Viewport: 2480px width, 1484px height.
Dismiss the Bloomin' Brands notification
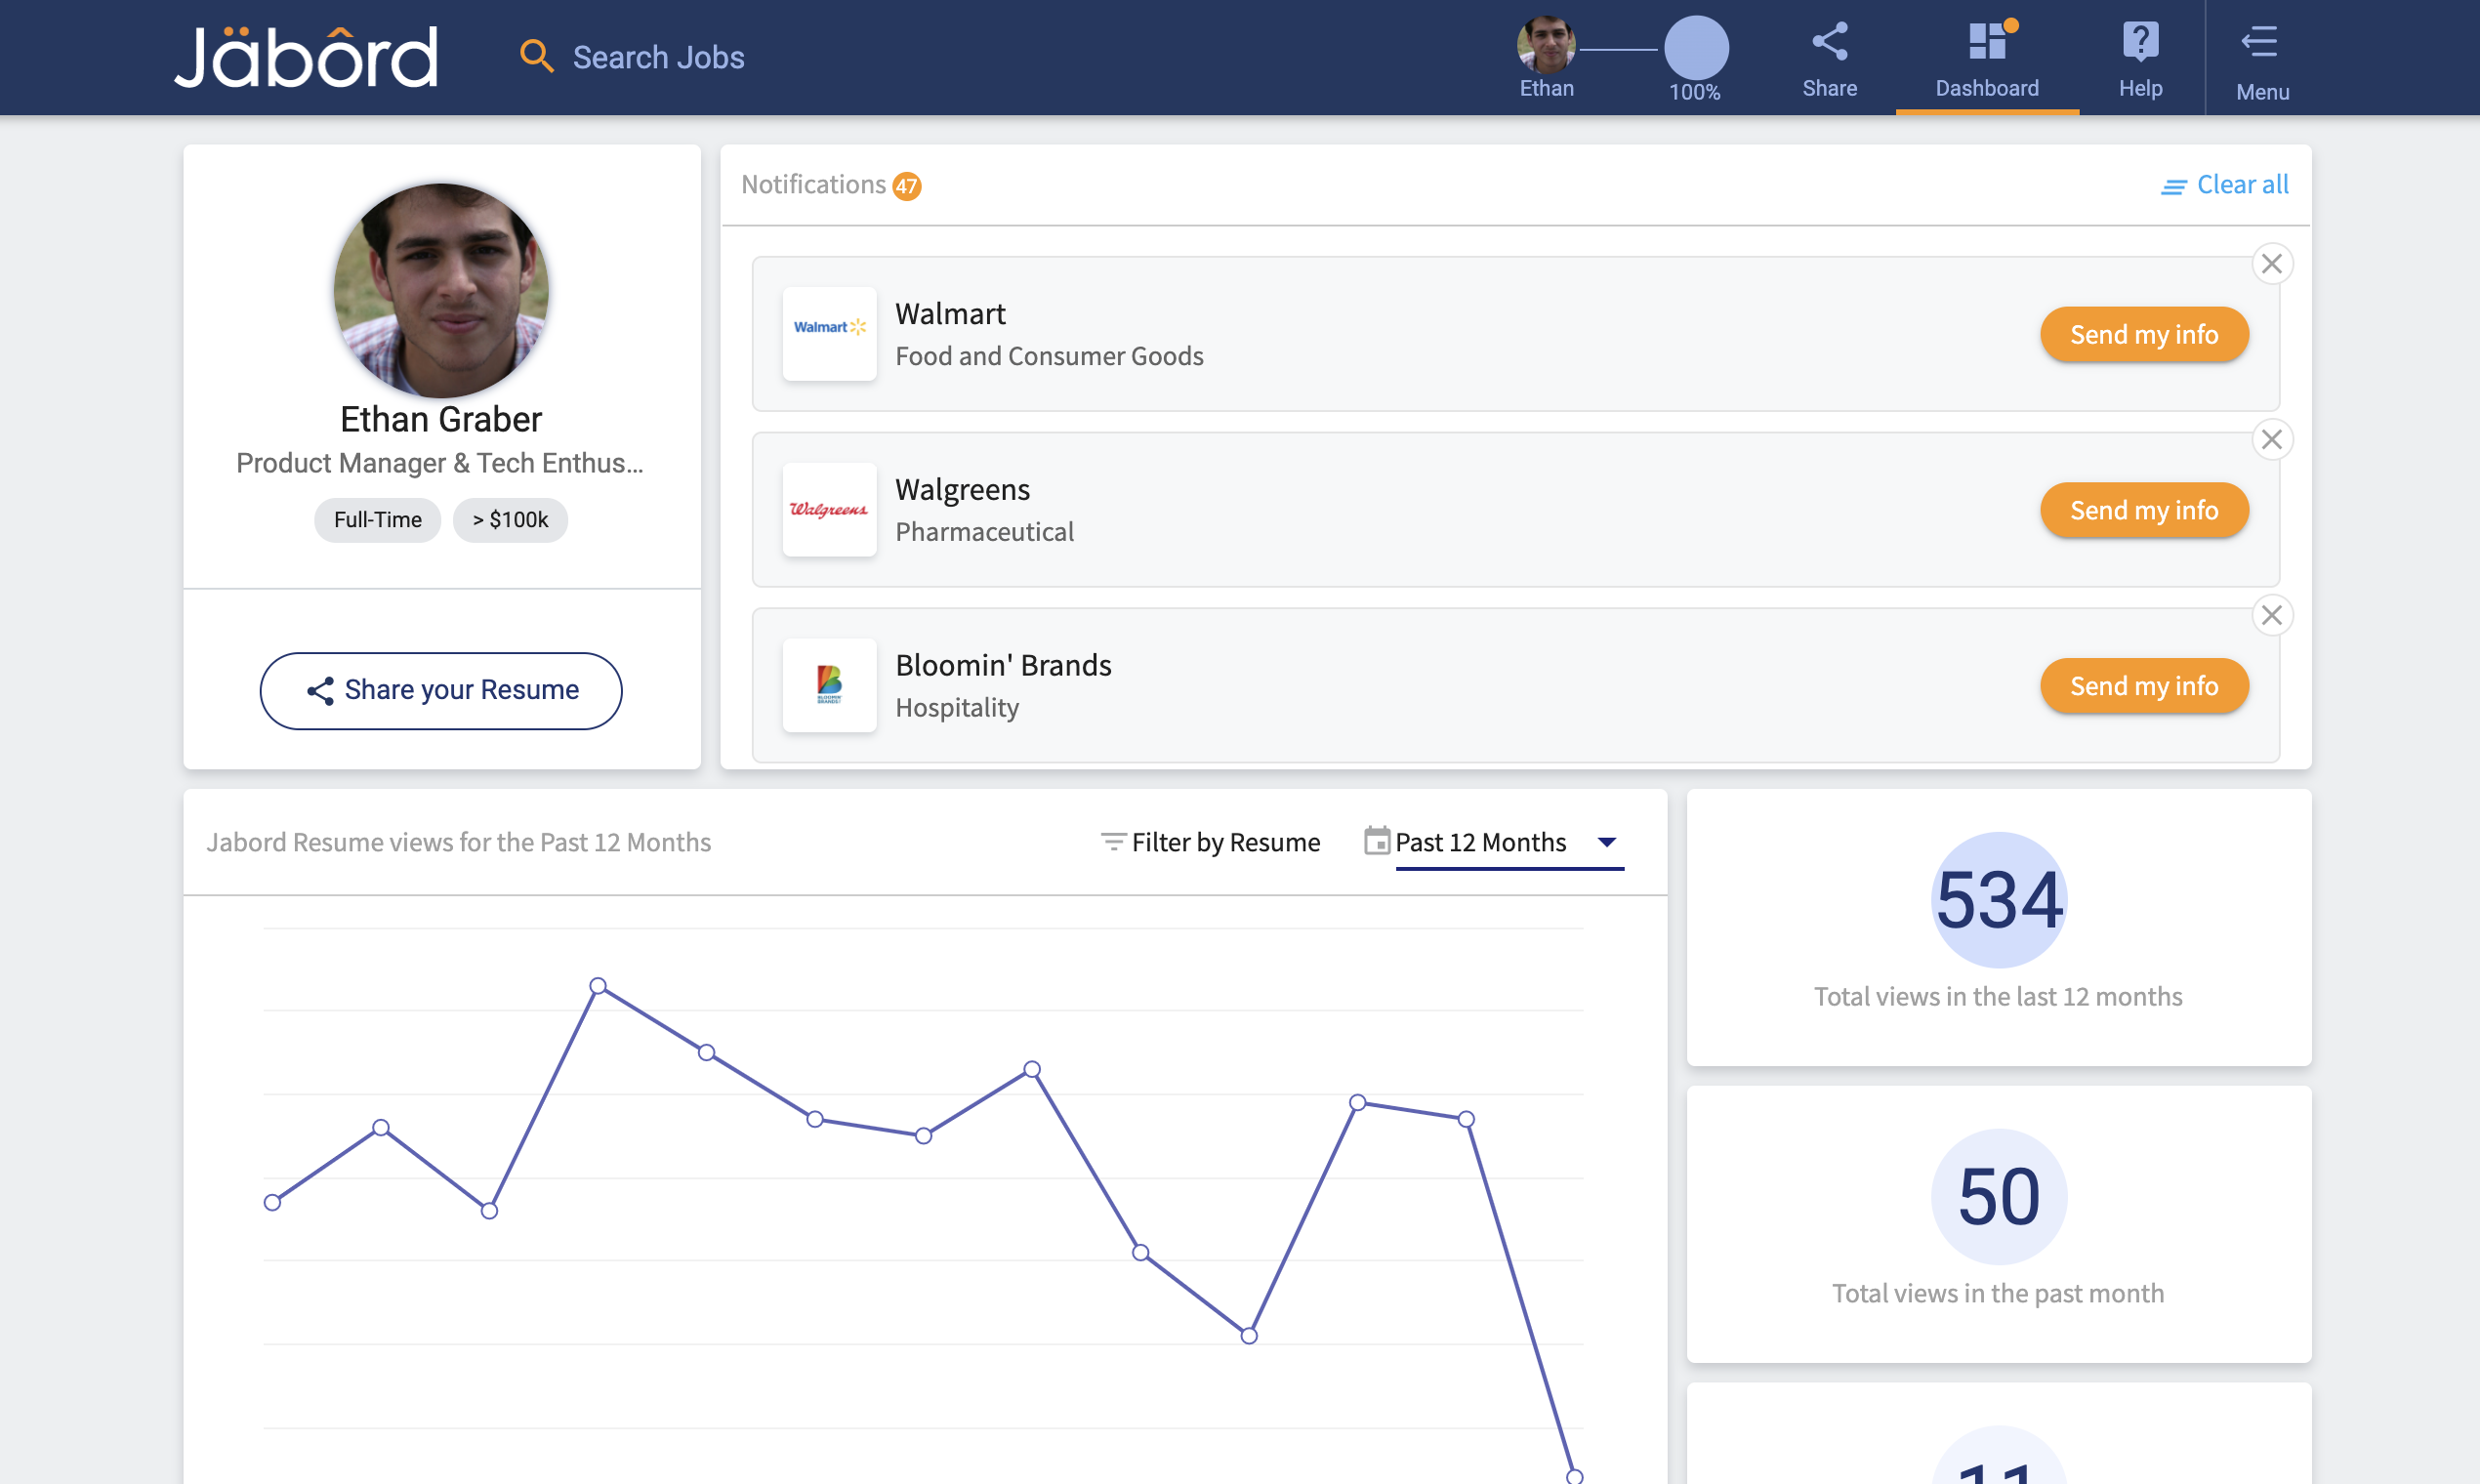point(2271,616)
